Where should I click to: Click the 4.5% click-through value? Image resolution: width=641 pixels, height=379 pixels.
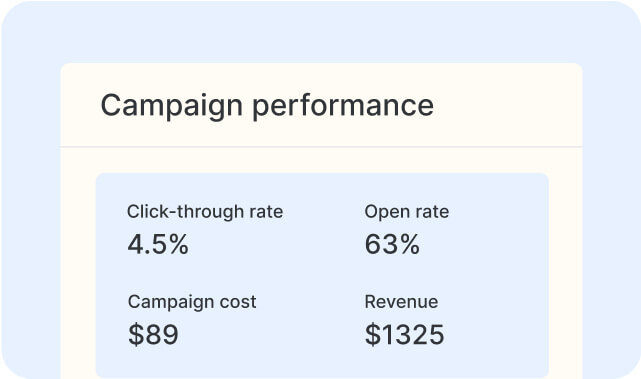tap(158, 244)
